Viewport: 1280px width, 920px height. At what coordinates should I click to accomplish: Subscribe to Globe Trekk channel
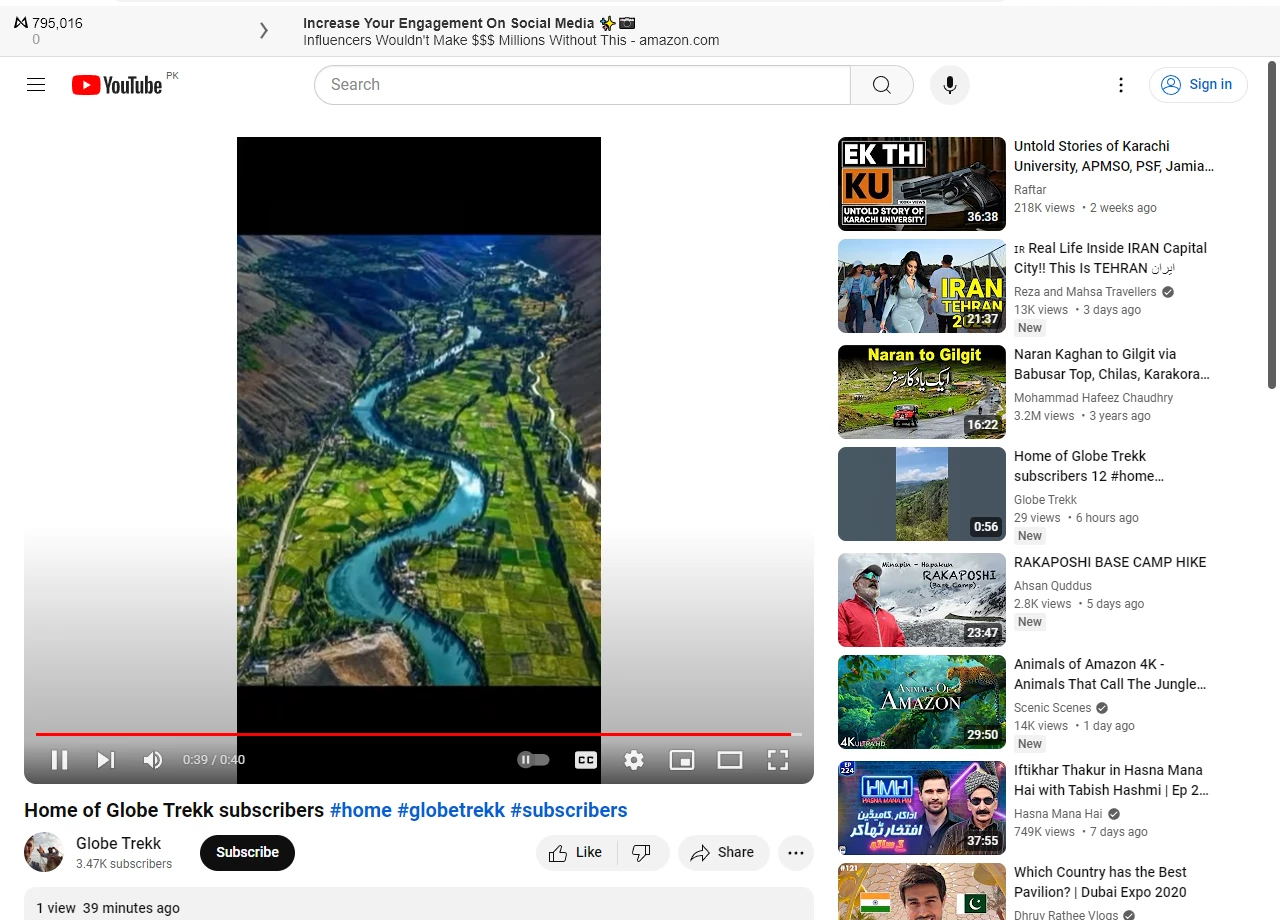(247, 853)
